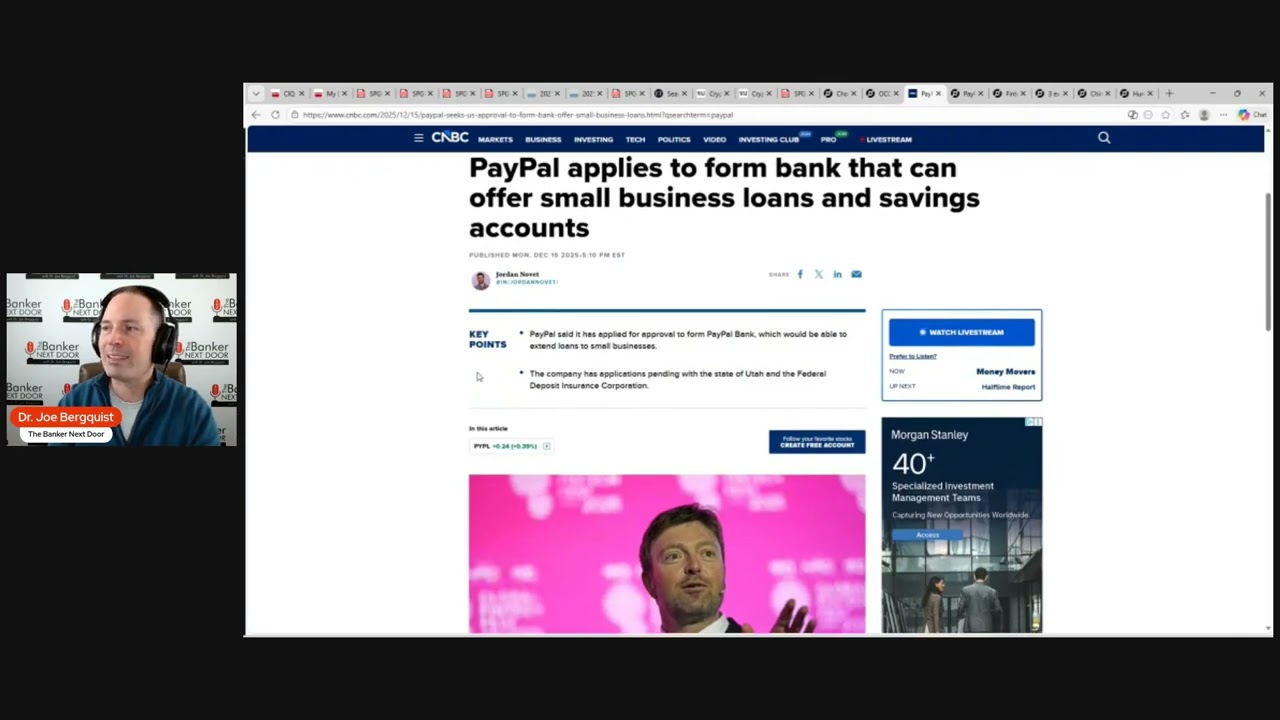The width and height of the screenshot is (1280, 720).
Task: Open the Halftime Report show link
Action: pos(1008,387)
